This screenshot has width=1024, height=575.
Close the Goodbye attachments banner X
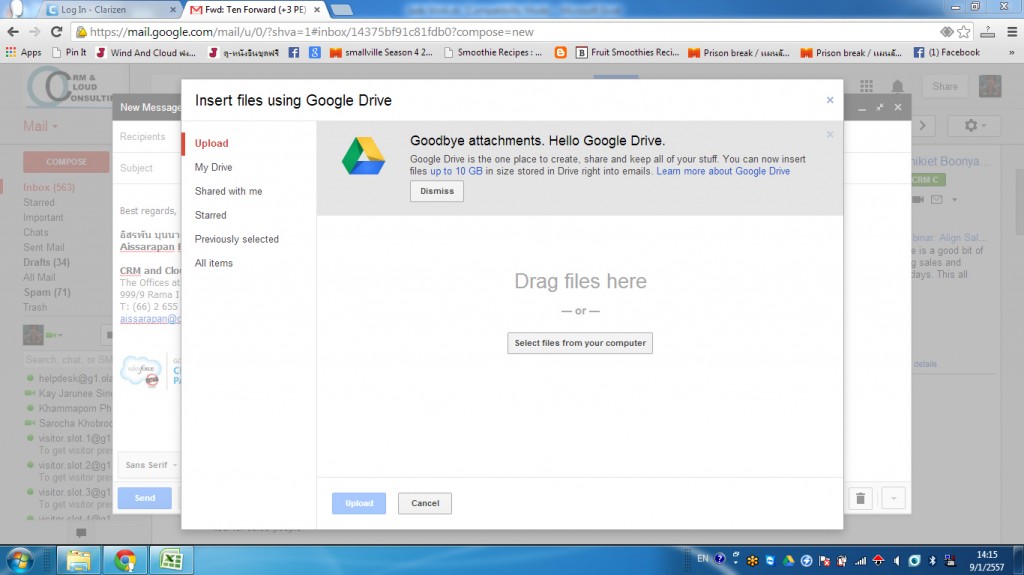pos(829,134)
